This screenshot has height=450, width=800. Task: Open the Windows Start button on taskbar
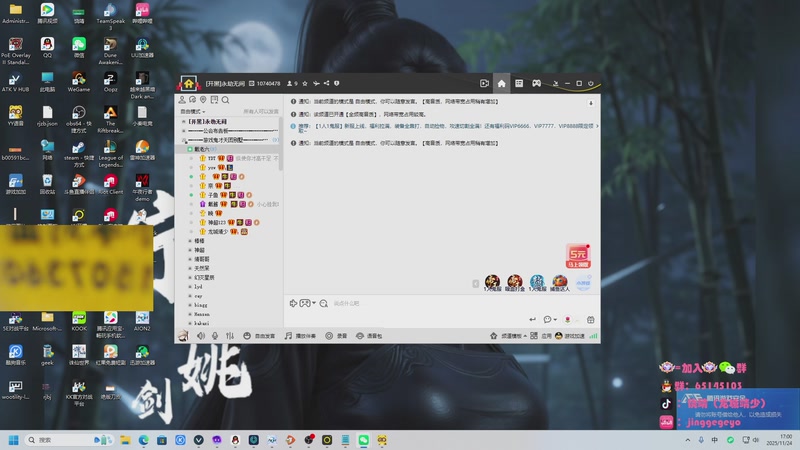click(x=14, y=440)
